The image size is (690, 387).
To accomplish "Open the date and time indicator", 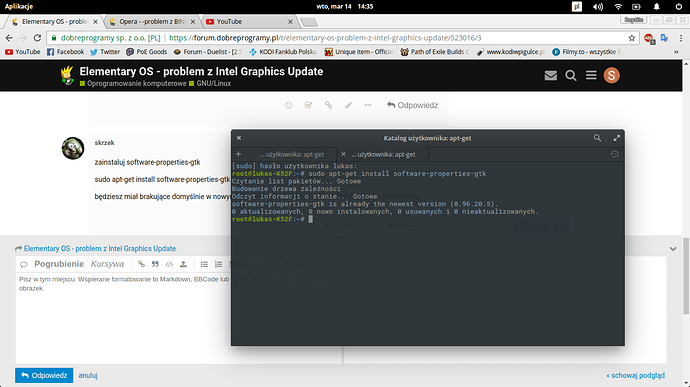I will click(x=345, y=6).
